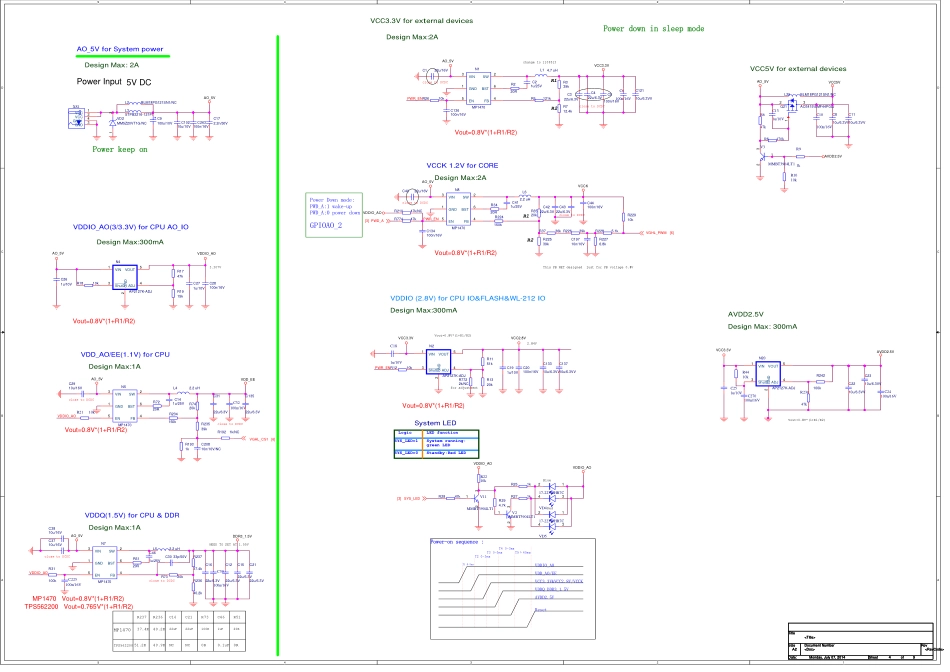Click the Power down in sleep mode label
The height and width of the screenshot is (672, 950).
[653, 29]
